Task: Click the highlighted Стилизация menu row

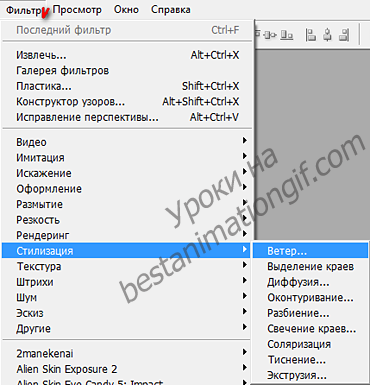Action: click(127, 251)
